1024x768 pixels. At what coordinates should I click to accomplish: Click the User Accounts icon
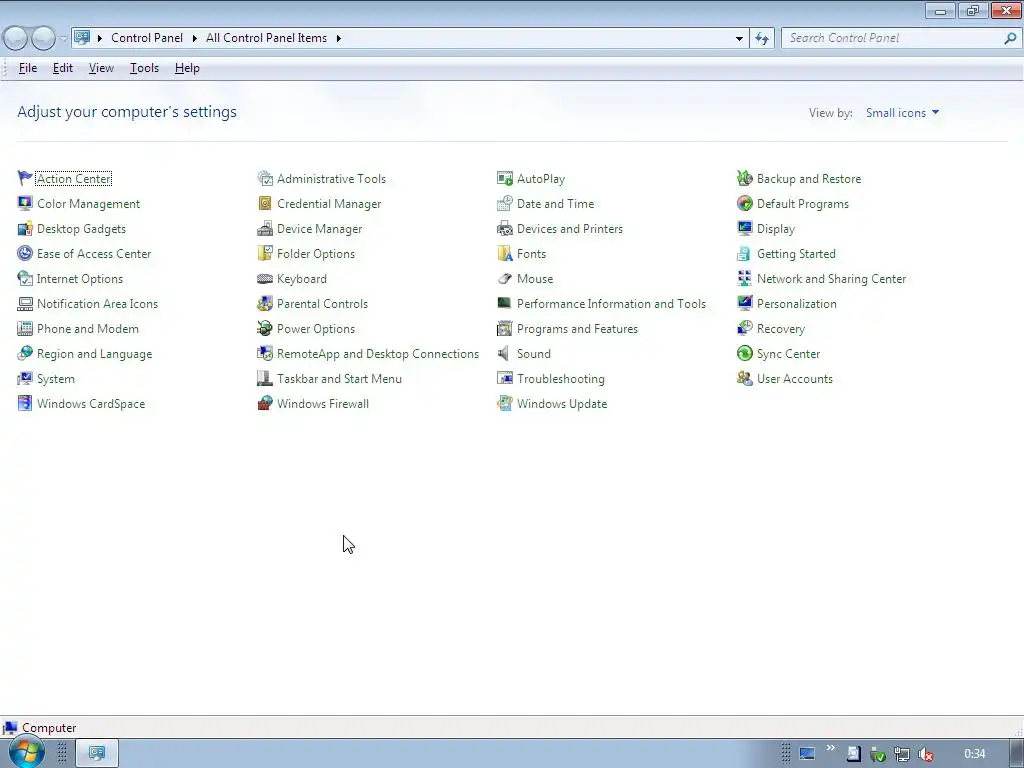click(744, 379)
